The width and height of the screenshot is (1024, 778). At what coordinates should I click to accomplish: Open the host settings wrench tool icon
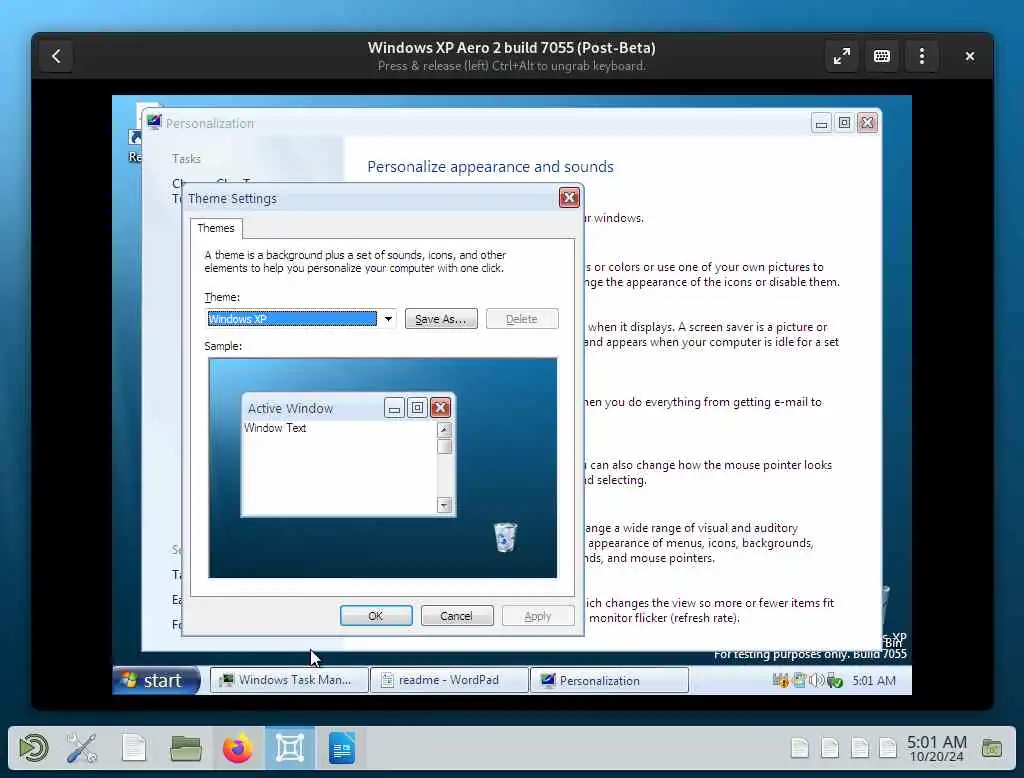(x=82, y=748)
